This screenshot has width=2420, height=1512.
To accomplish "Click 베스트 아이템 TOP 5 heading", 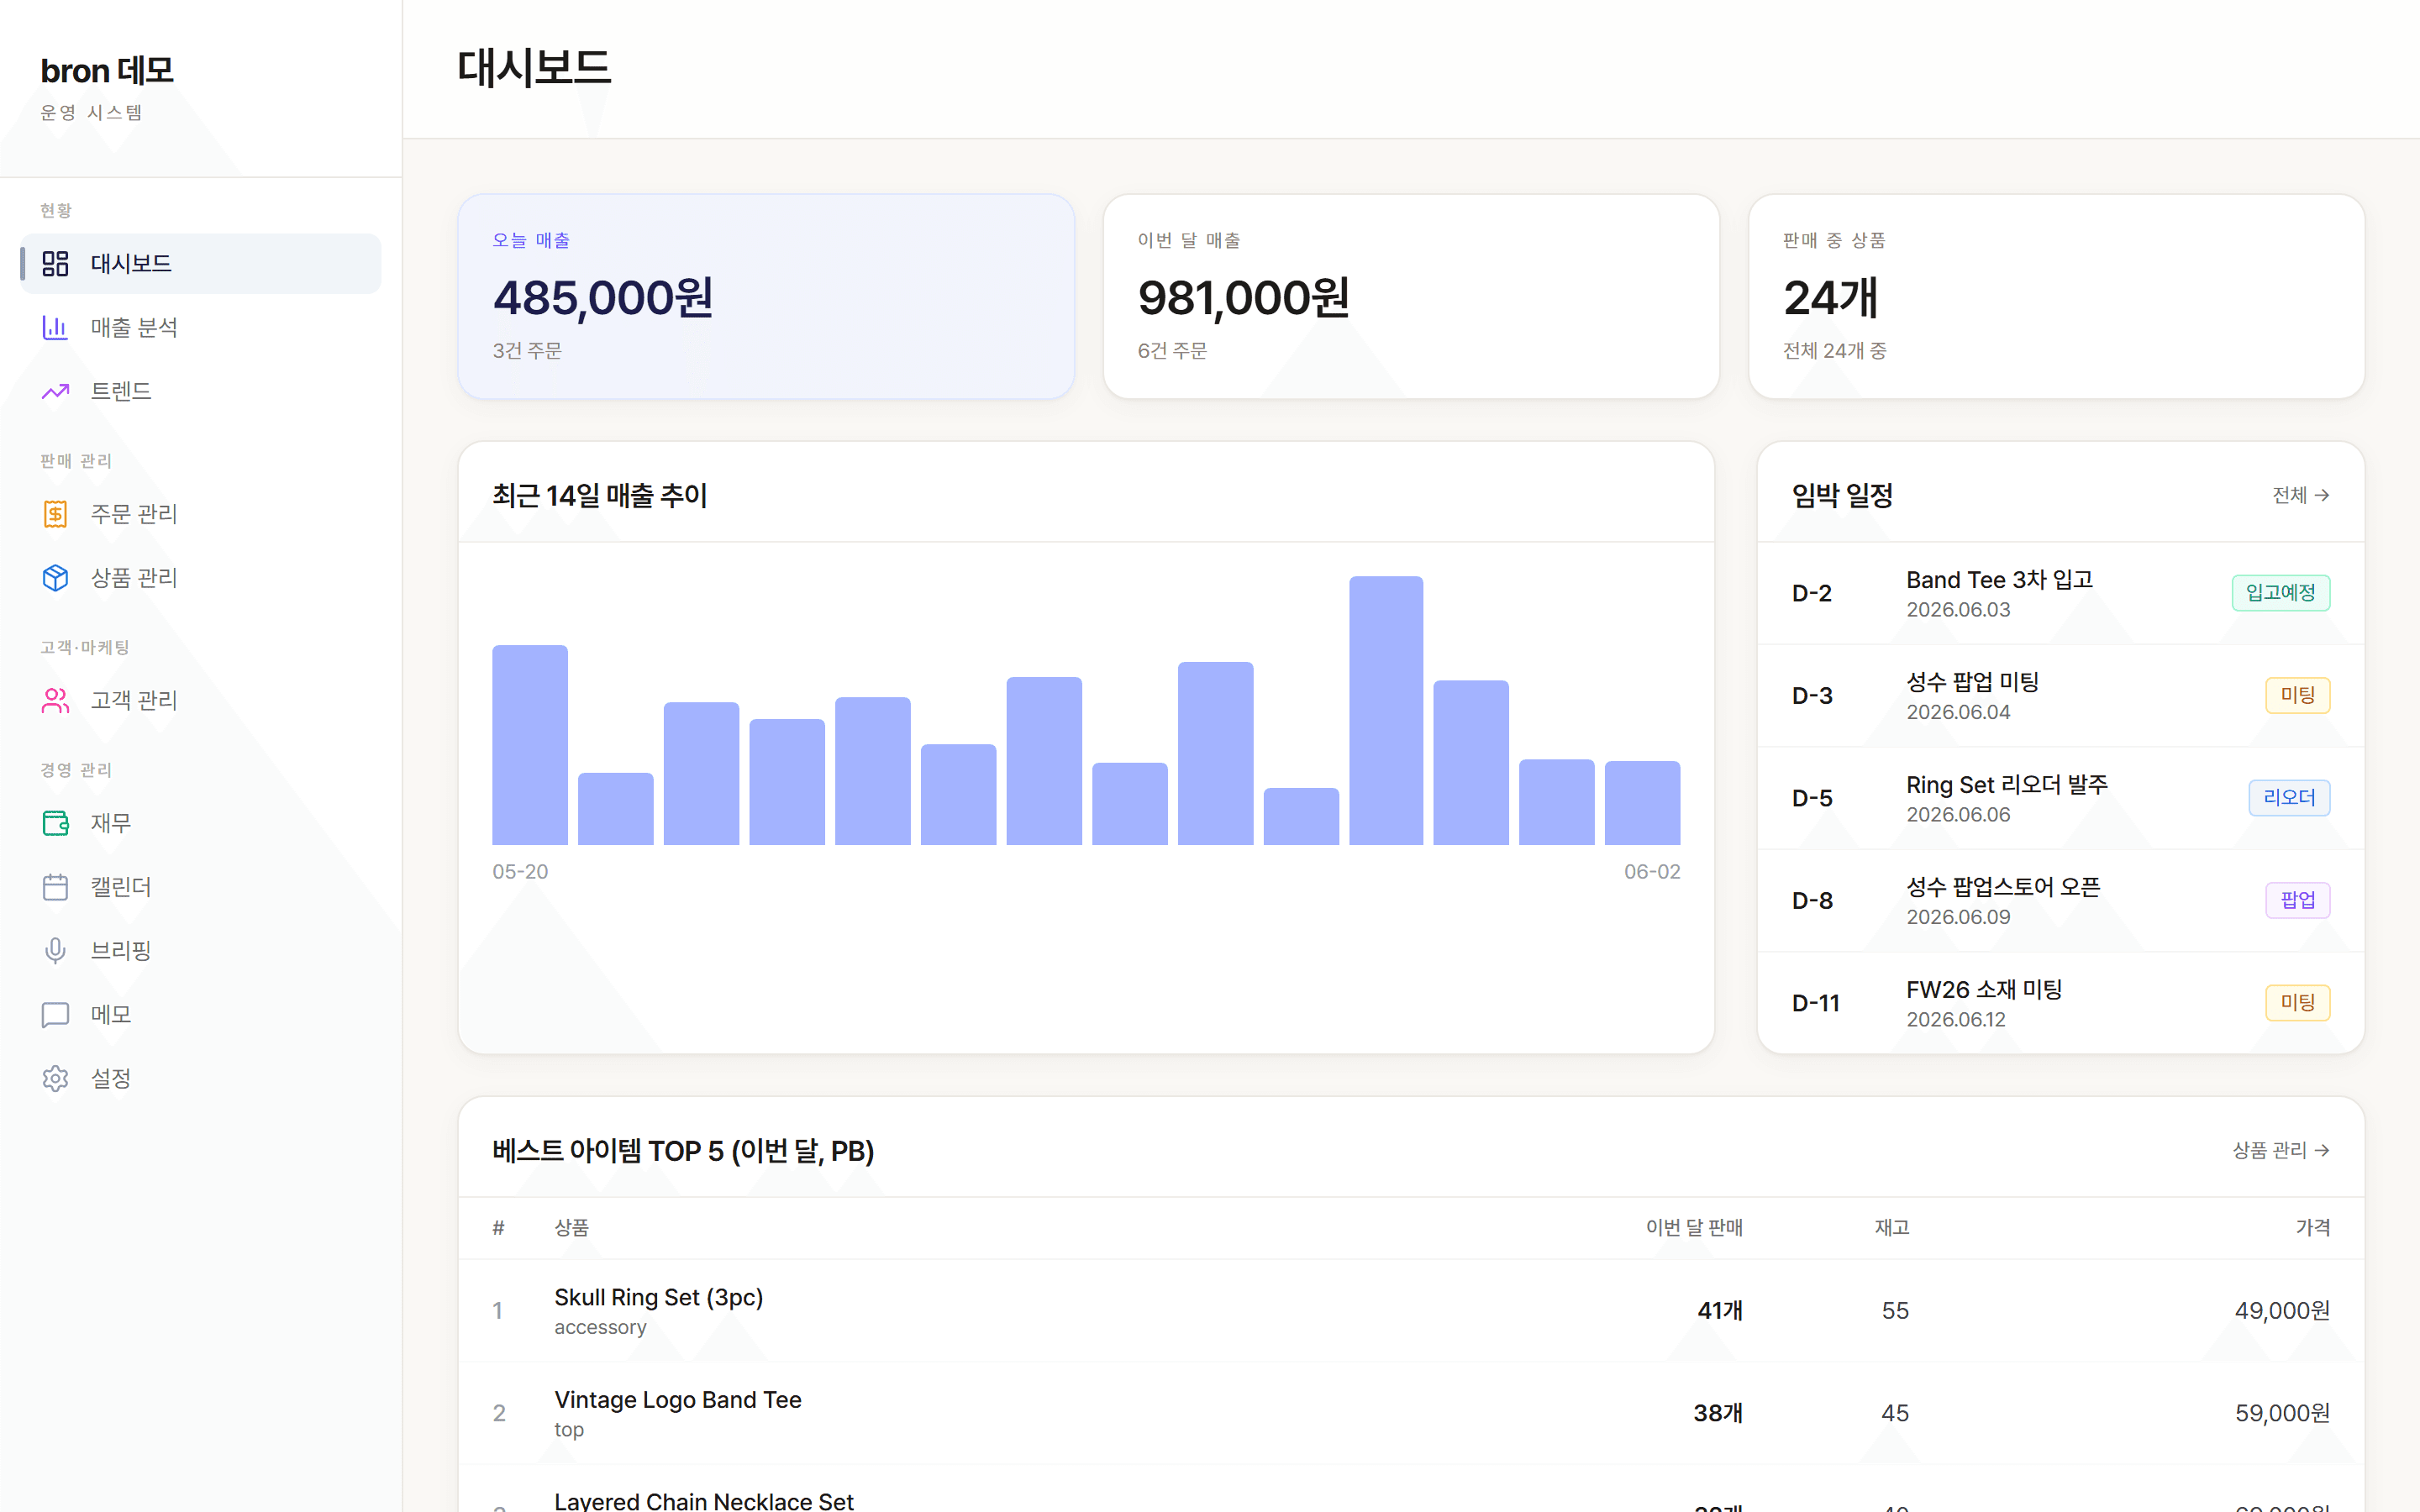I will tap(683, 1151).
